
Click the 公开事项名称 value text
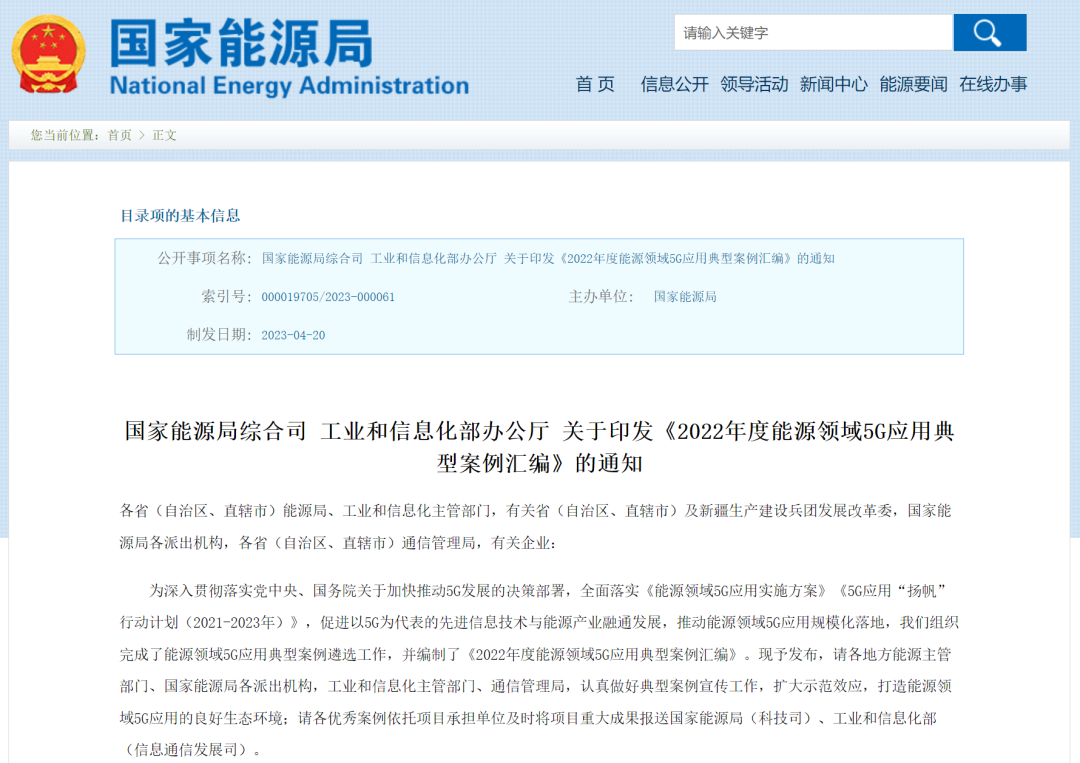[547, 259]
